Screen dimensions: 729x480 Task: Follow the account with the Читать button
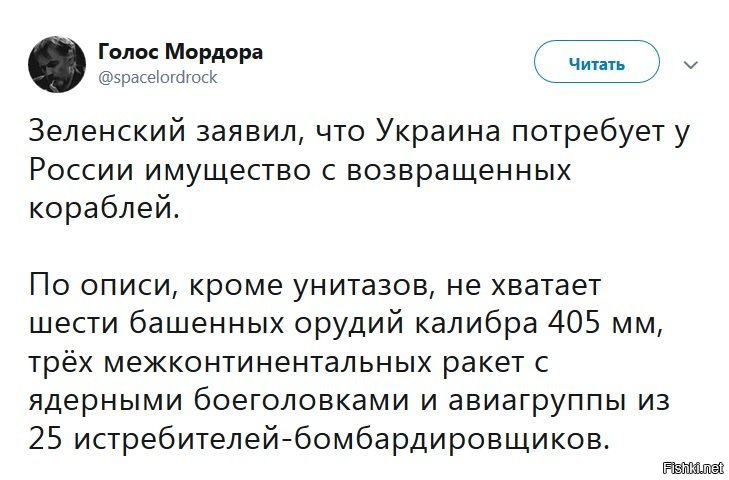point(596,64)
